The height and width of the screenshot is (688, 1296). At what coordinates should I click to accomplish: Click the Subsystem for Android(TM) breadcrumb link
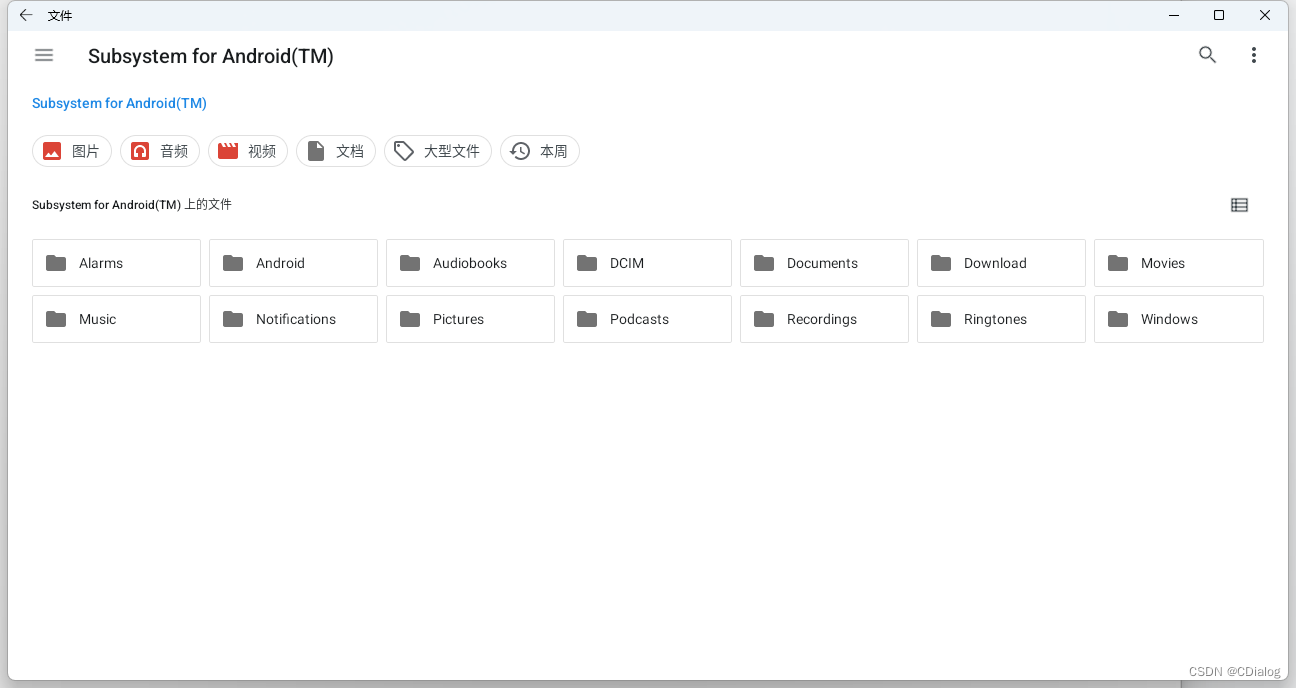[x=119, y=103]
